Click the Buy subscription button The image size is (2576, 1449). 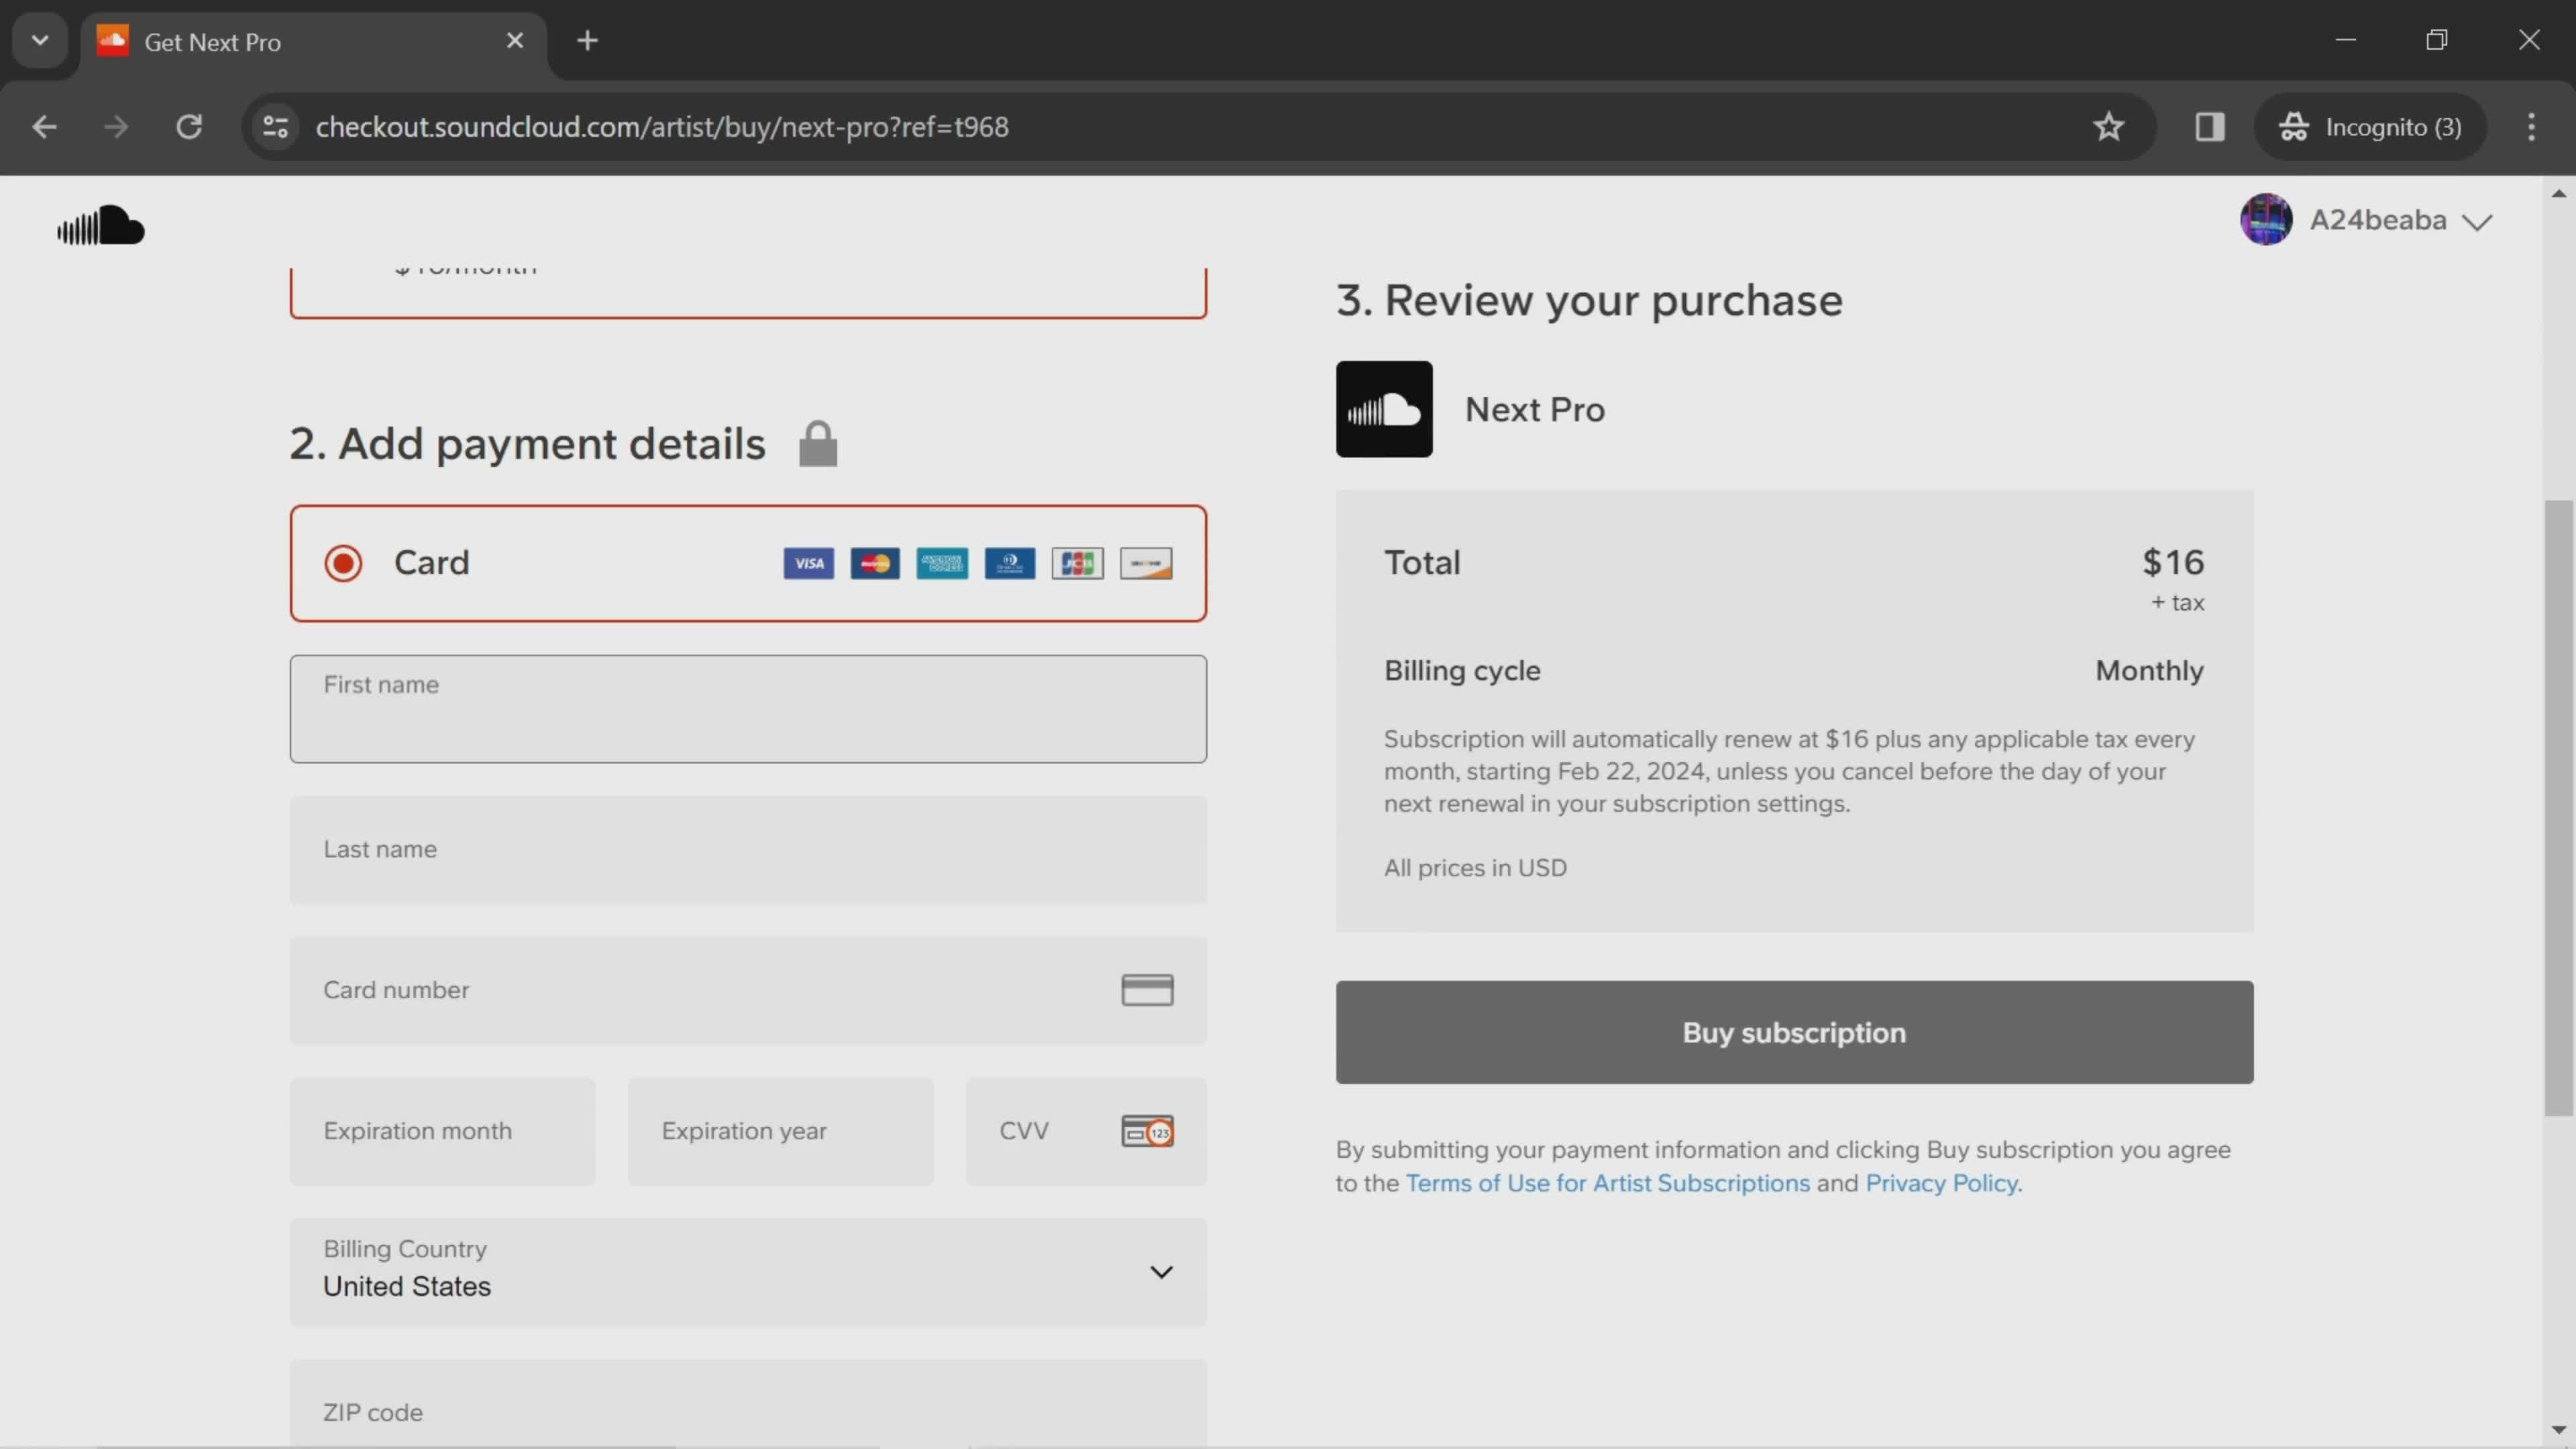(1792, 1032)
